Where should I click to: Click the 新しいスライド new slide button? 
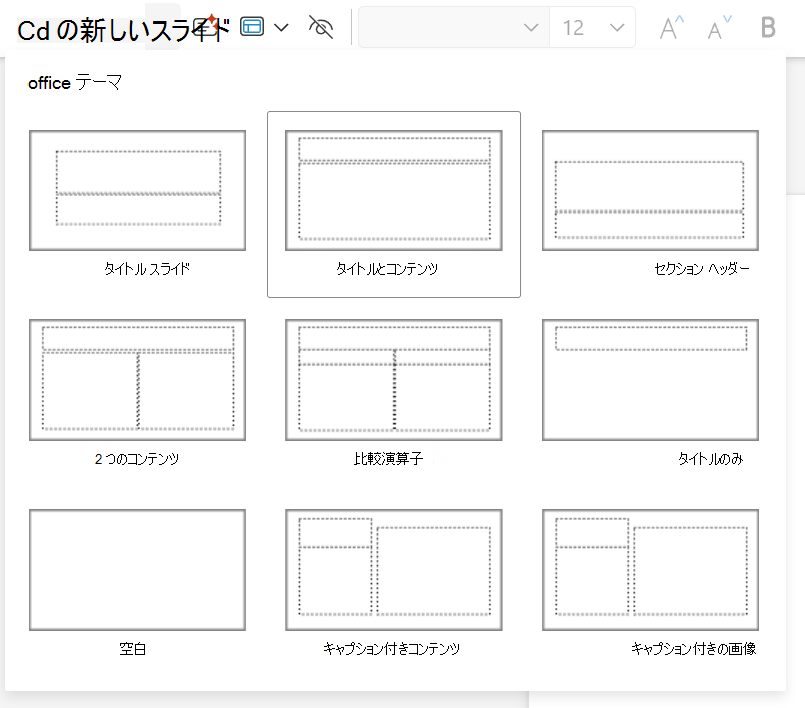tap(123, 30)
